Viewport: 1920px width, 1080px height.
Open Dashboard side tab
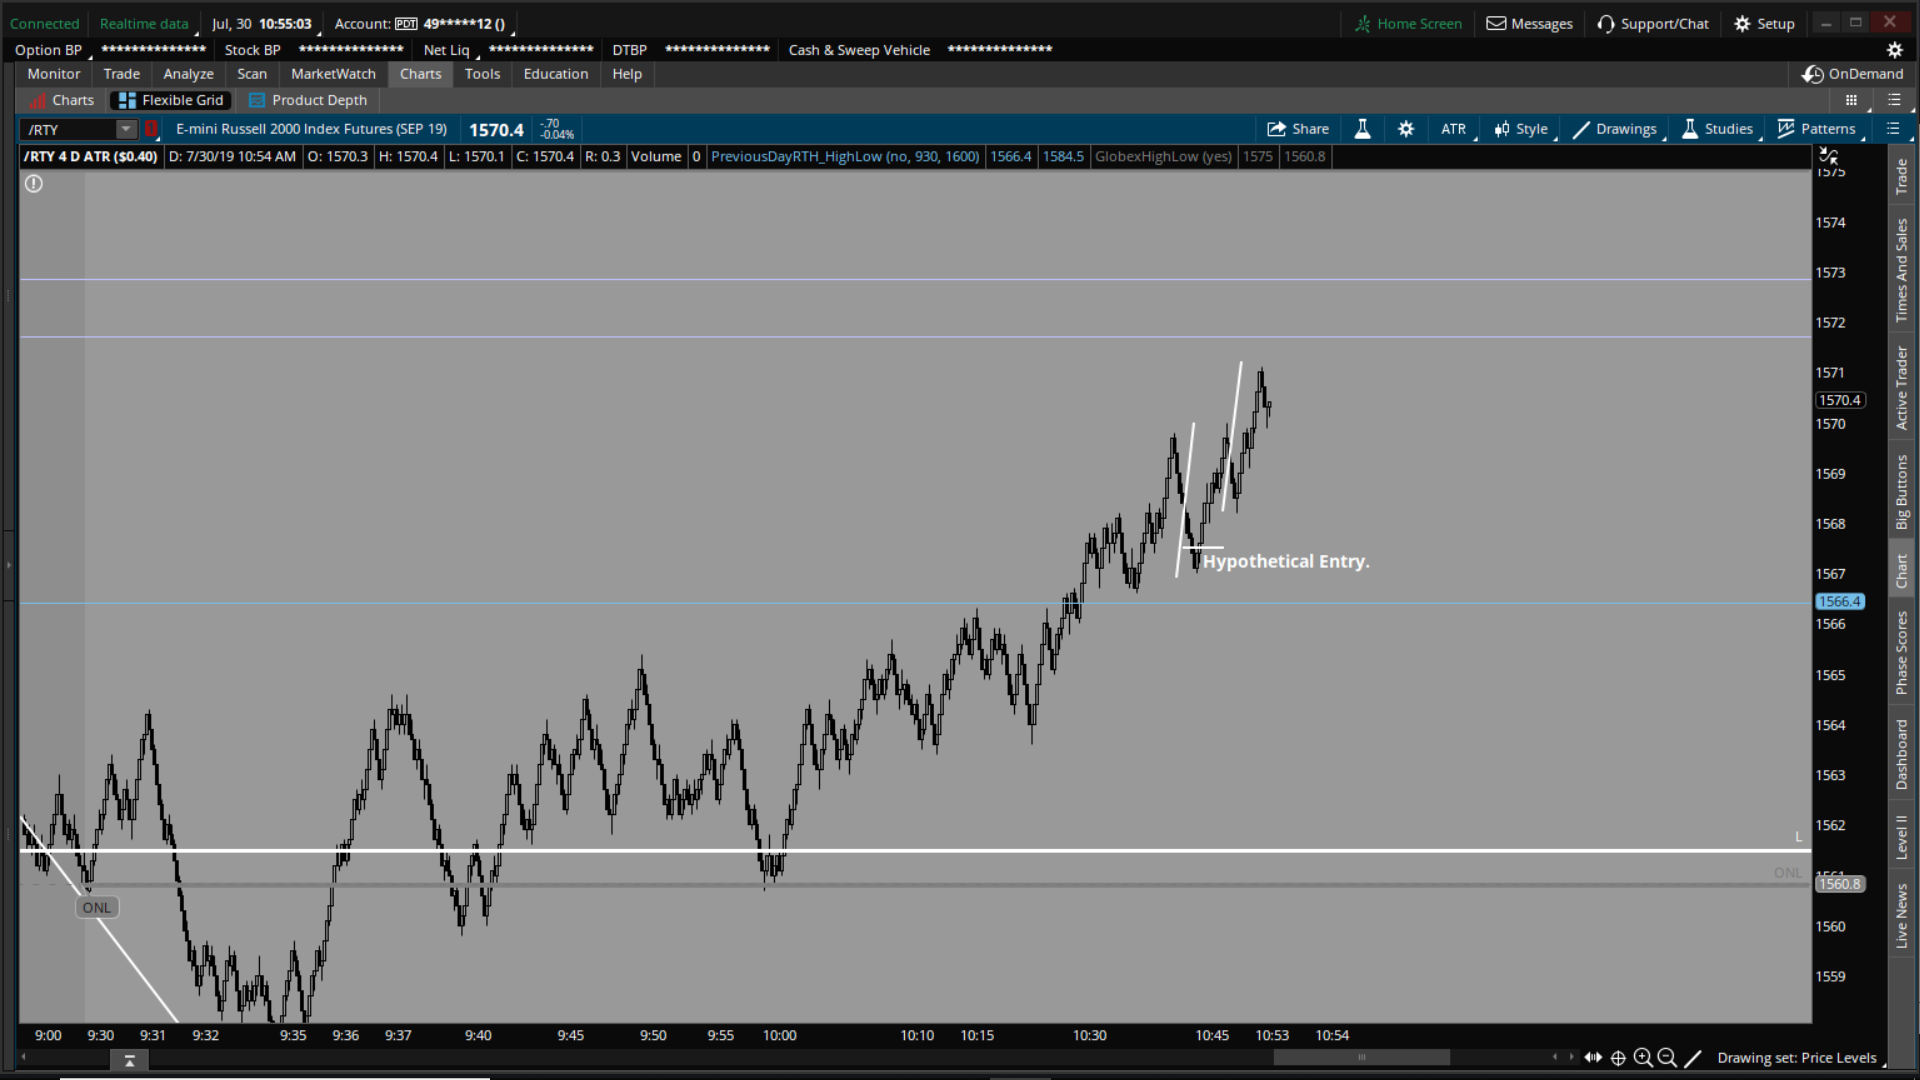tap(1902, 755)
